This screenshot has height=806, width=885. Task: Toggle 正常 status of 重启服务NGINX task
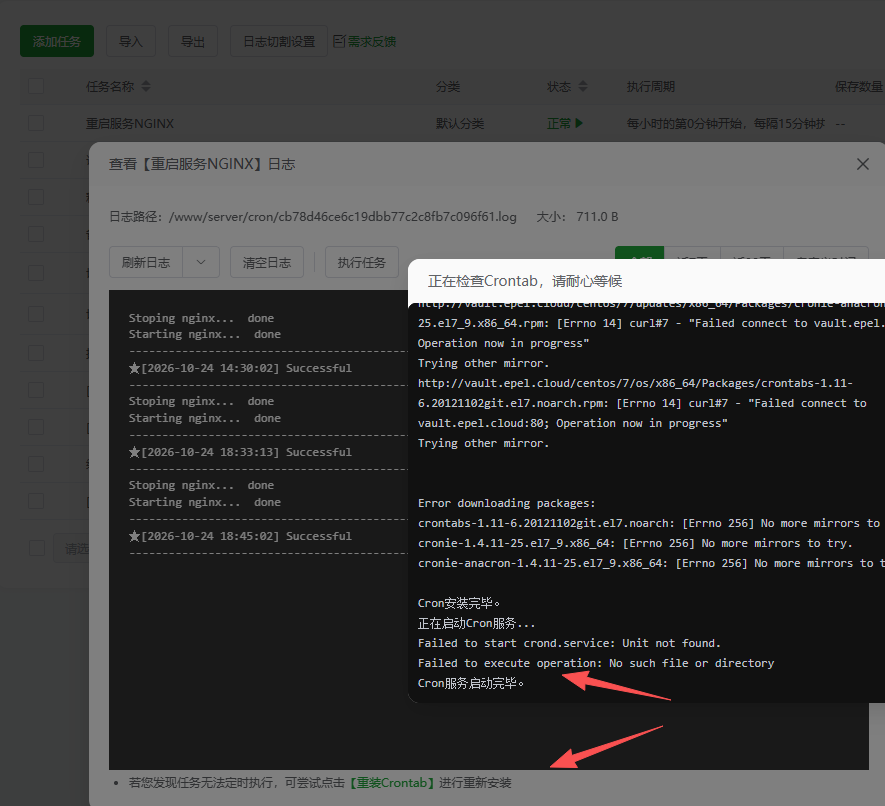(564, 124)
